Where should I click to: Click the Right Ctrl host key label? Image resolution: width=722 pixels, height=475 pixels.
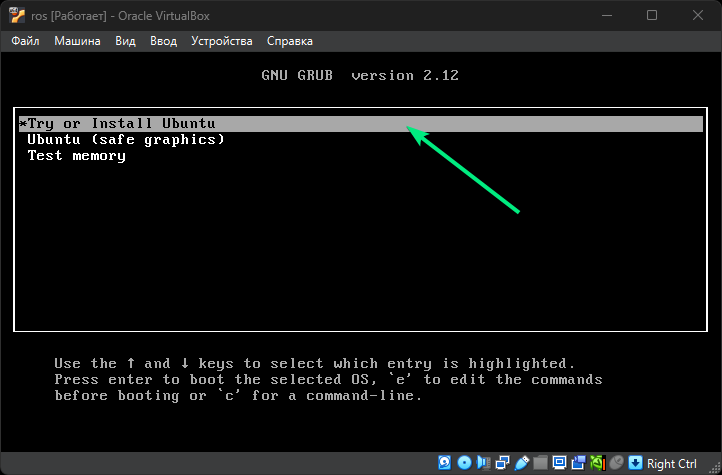(x=672, y=463)
